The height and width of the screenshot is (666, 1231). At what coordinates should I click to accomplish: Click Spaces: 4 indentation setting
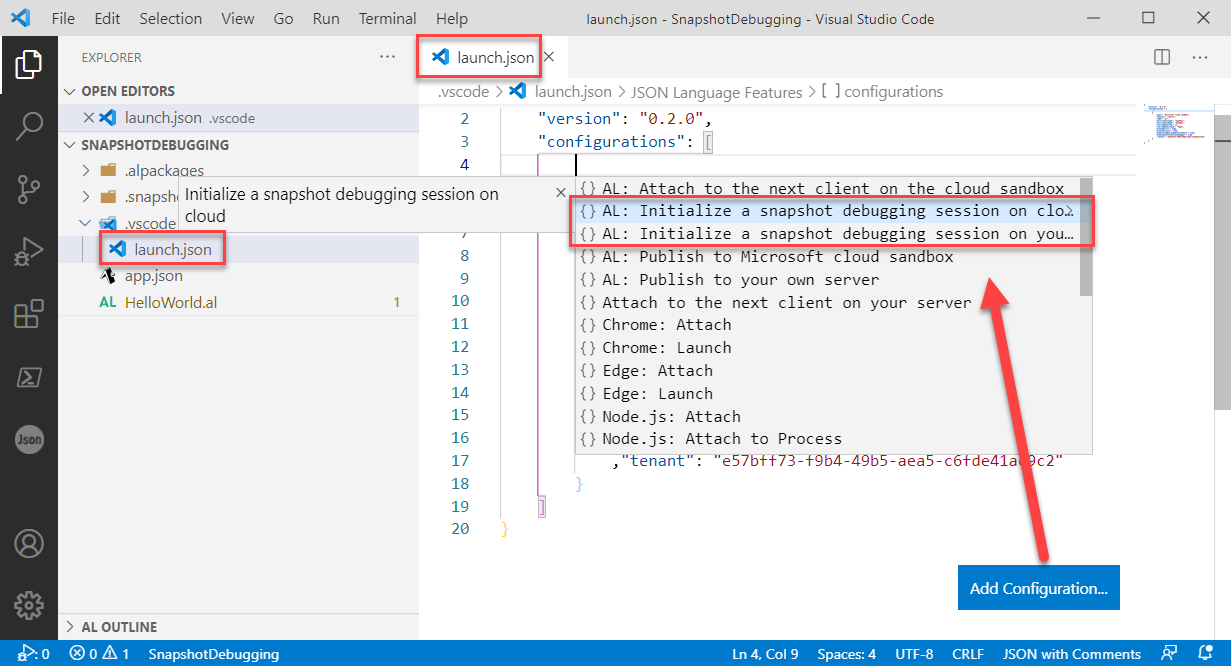coord(846,654)
